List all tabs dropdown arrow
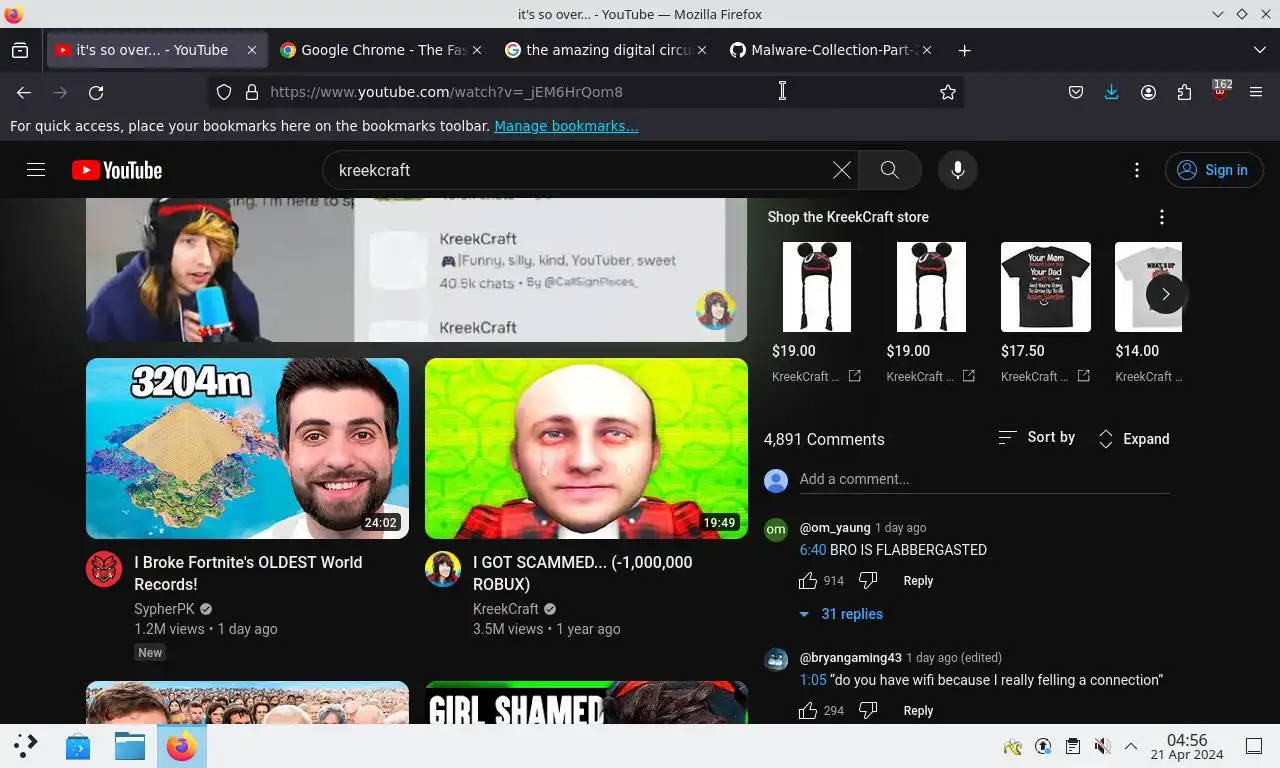 point(1259,50)
